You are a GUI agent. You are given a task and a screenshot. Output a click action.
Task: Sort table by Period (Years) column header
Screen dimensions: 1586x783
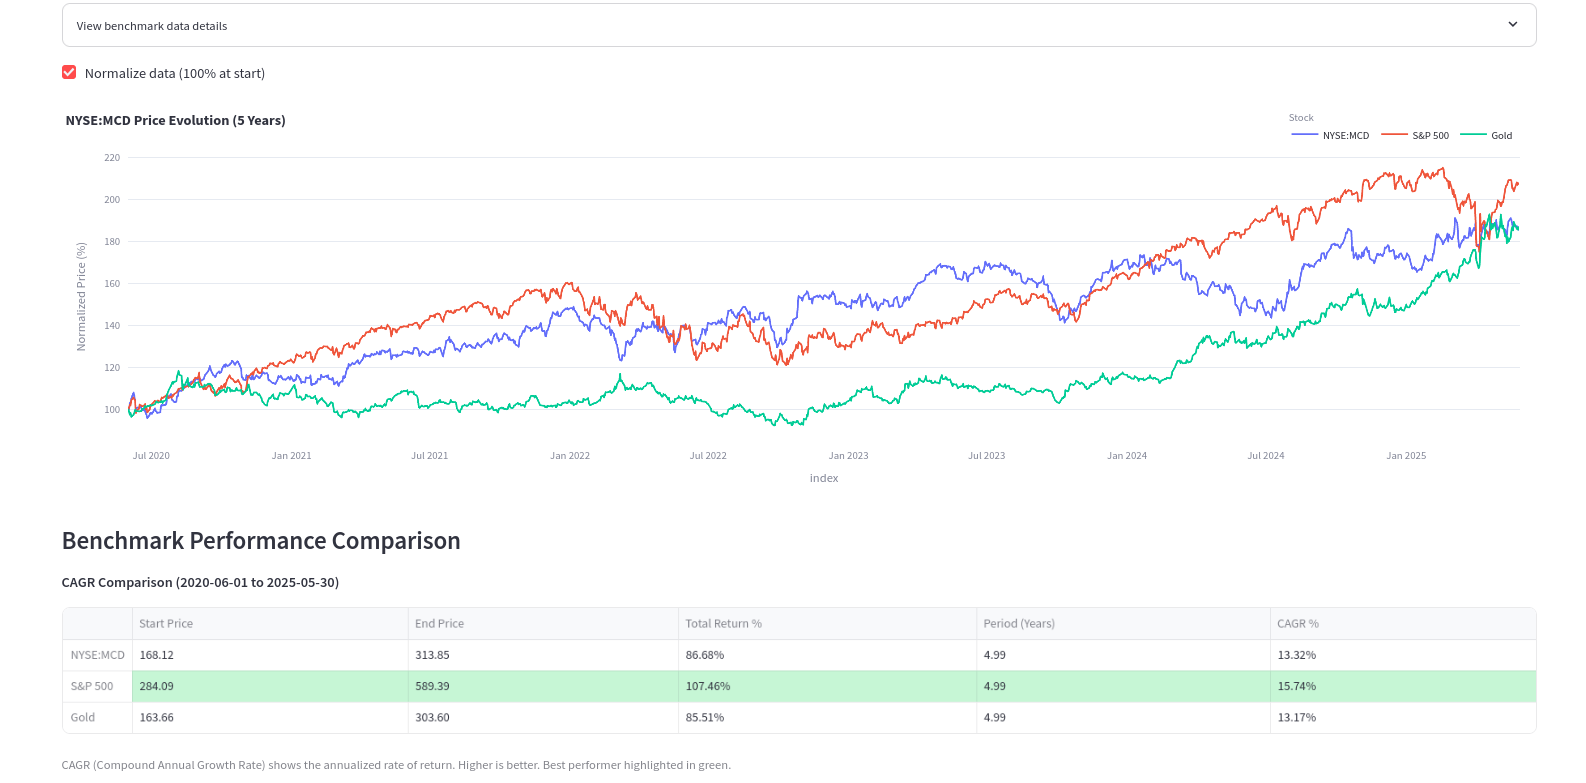tap(1123, 624)
